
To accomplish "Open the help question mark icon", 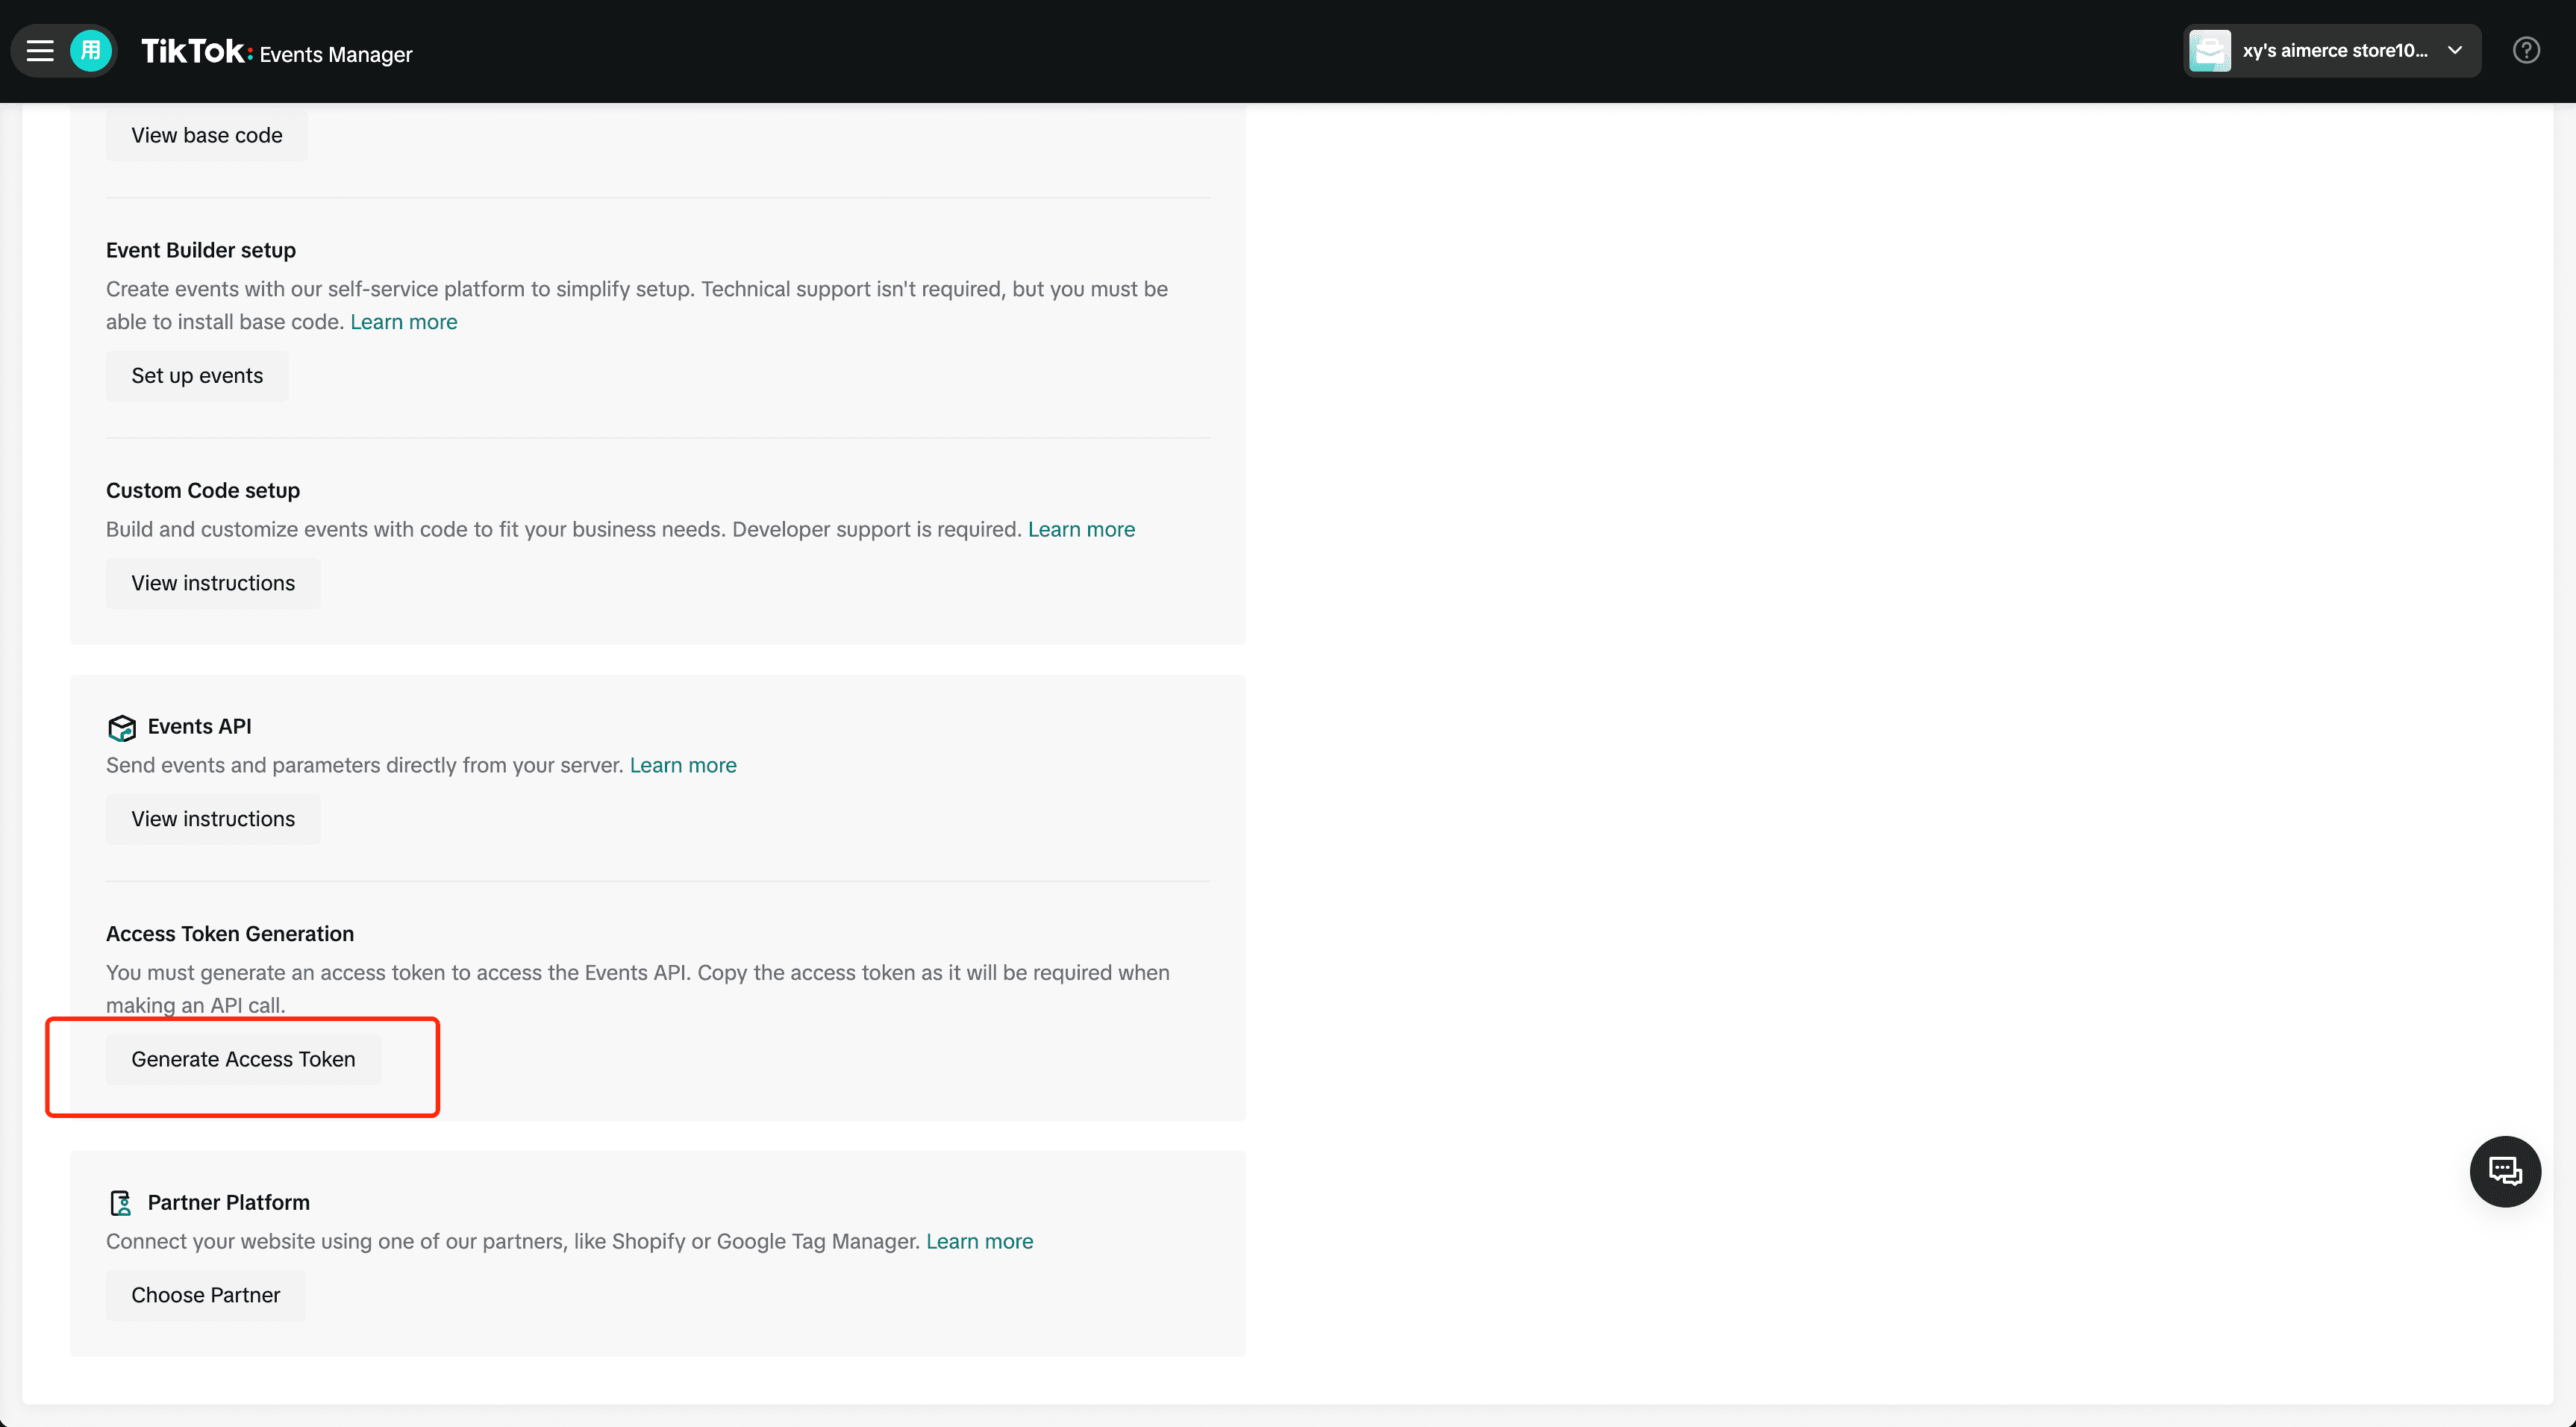I will [2526, 50].
